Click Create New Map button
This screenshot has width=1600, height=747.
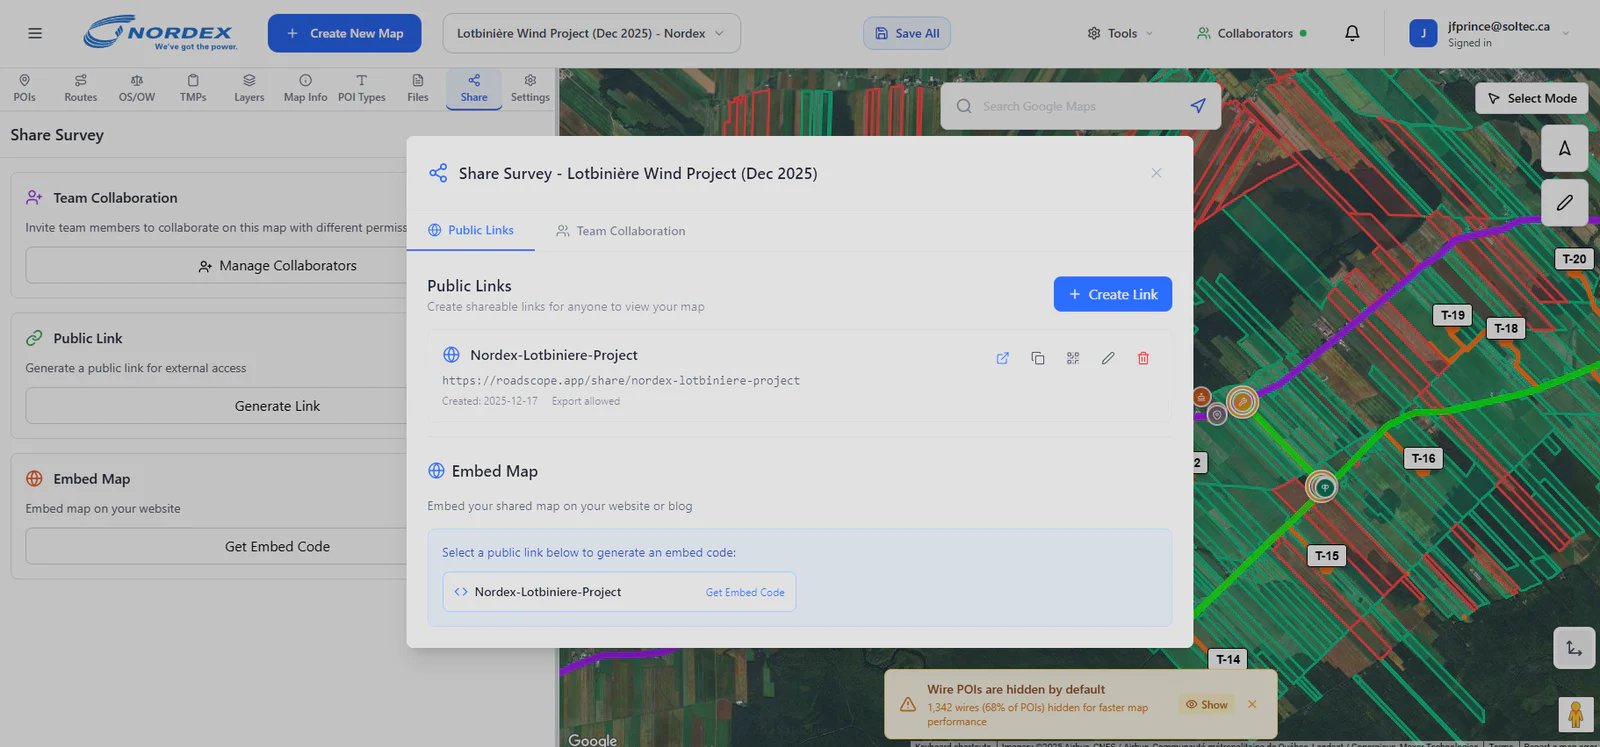[345, 33]
